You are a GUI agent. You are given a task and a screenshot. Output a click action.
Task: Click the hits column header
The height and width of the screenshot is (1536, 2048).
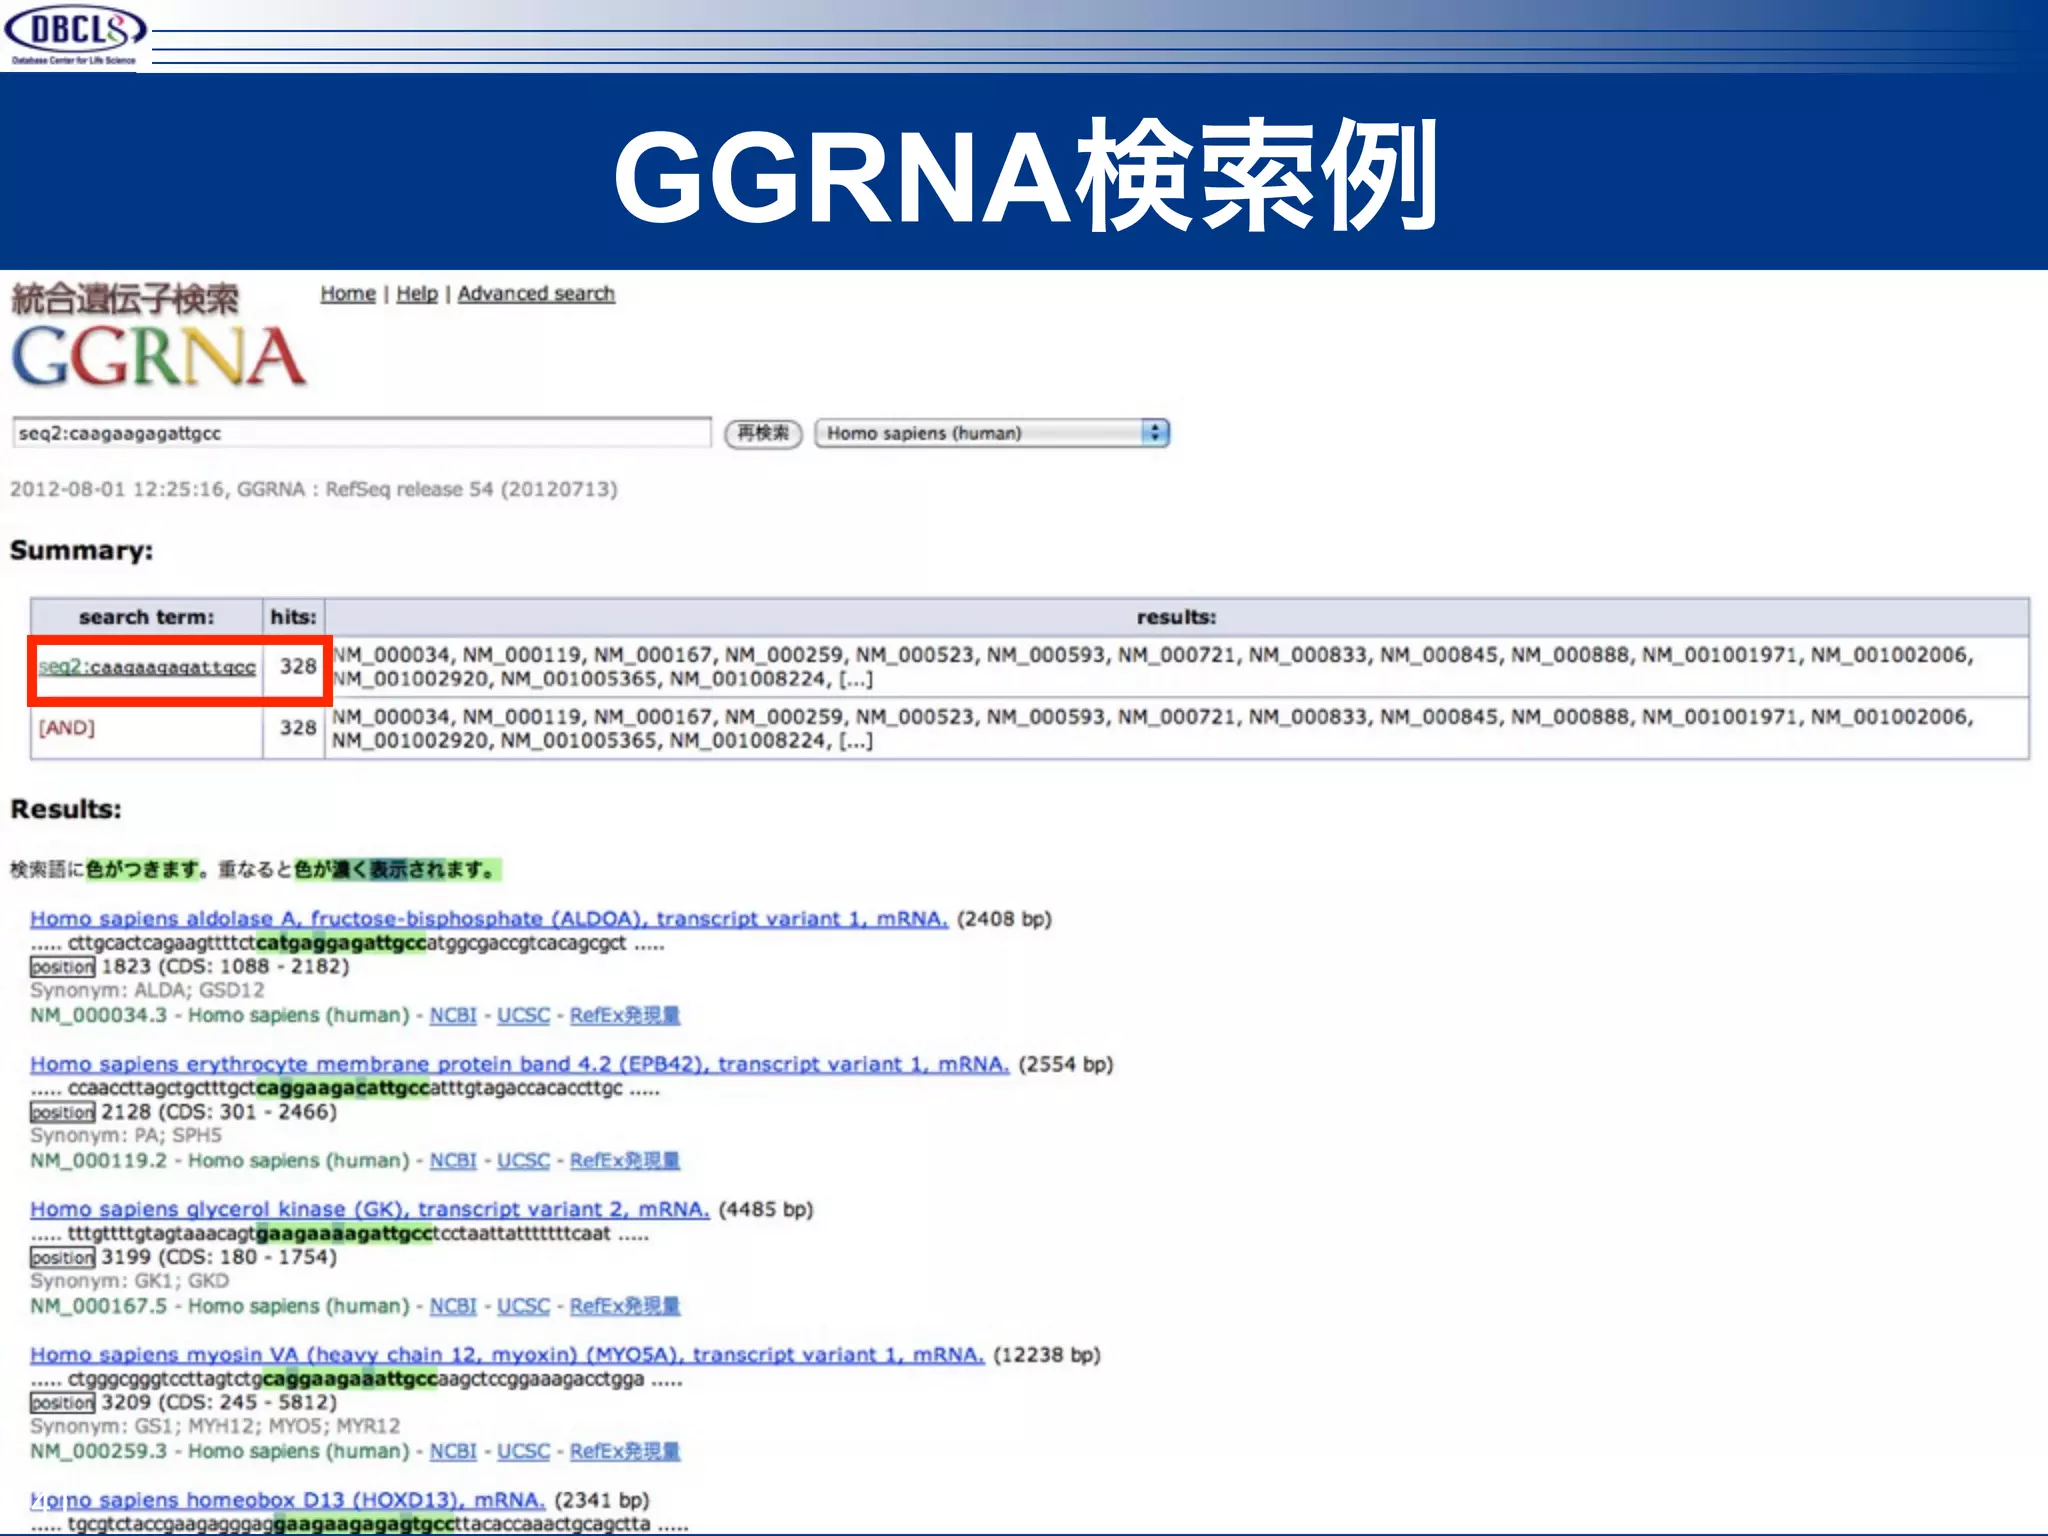point(293,617)
